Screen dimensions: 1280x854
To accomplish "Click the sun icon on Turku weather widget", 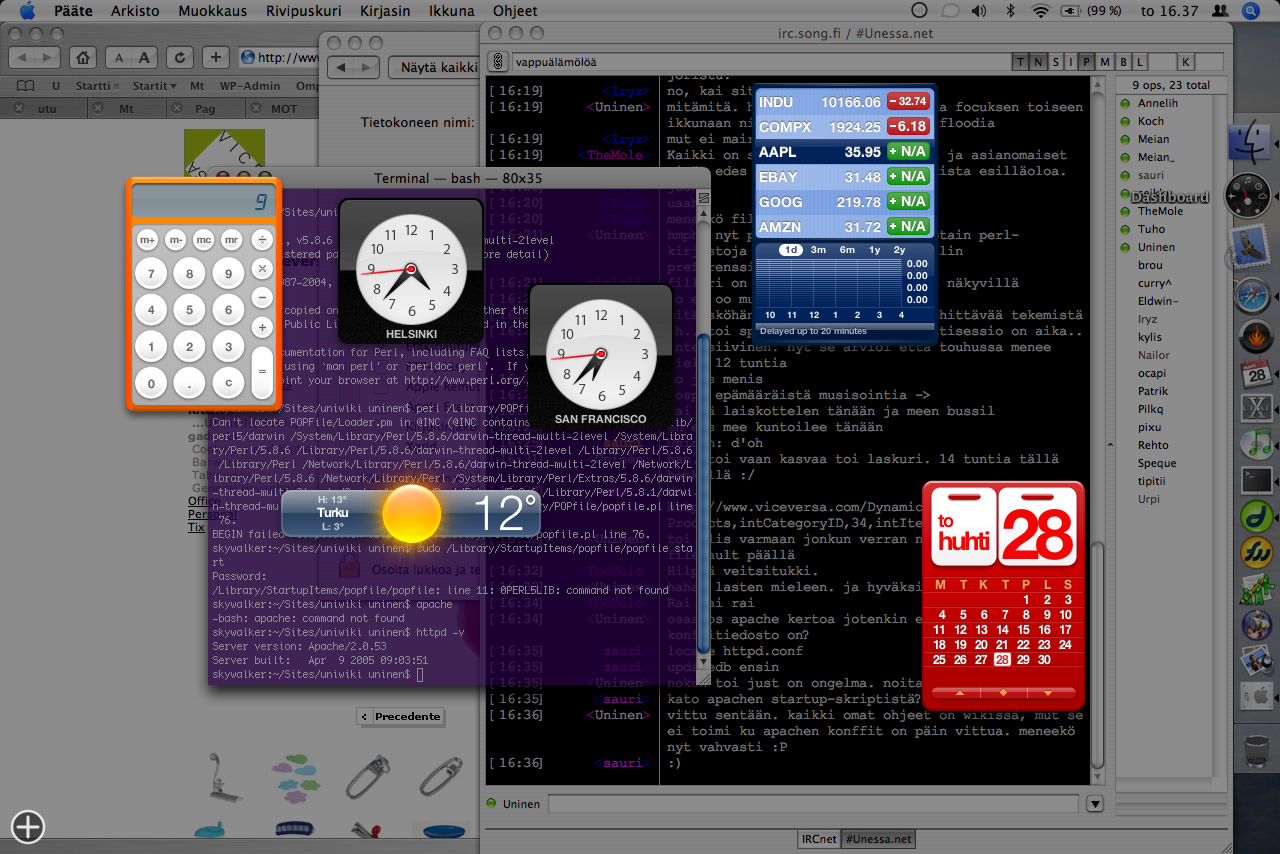I will [411, 514].
